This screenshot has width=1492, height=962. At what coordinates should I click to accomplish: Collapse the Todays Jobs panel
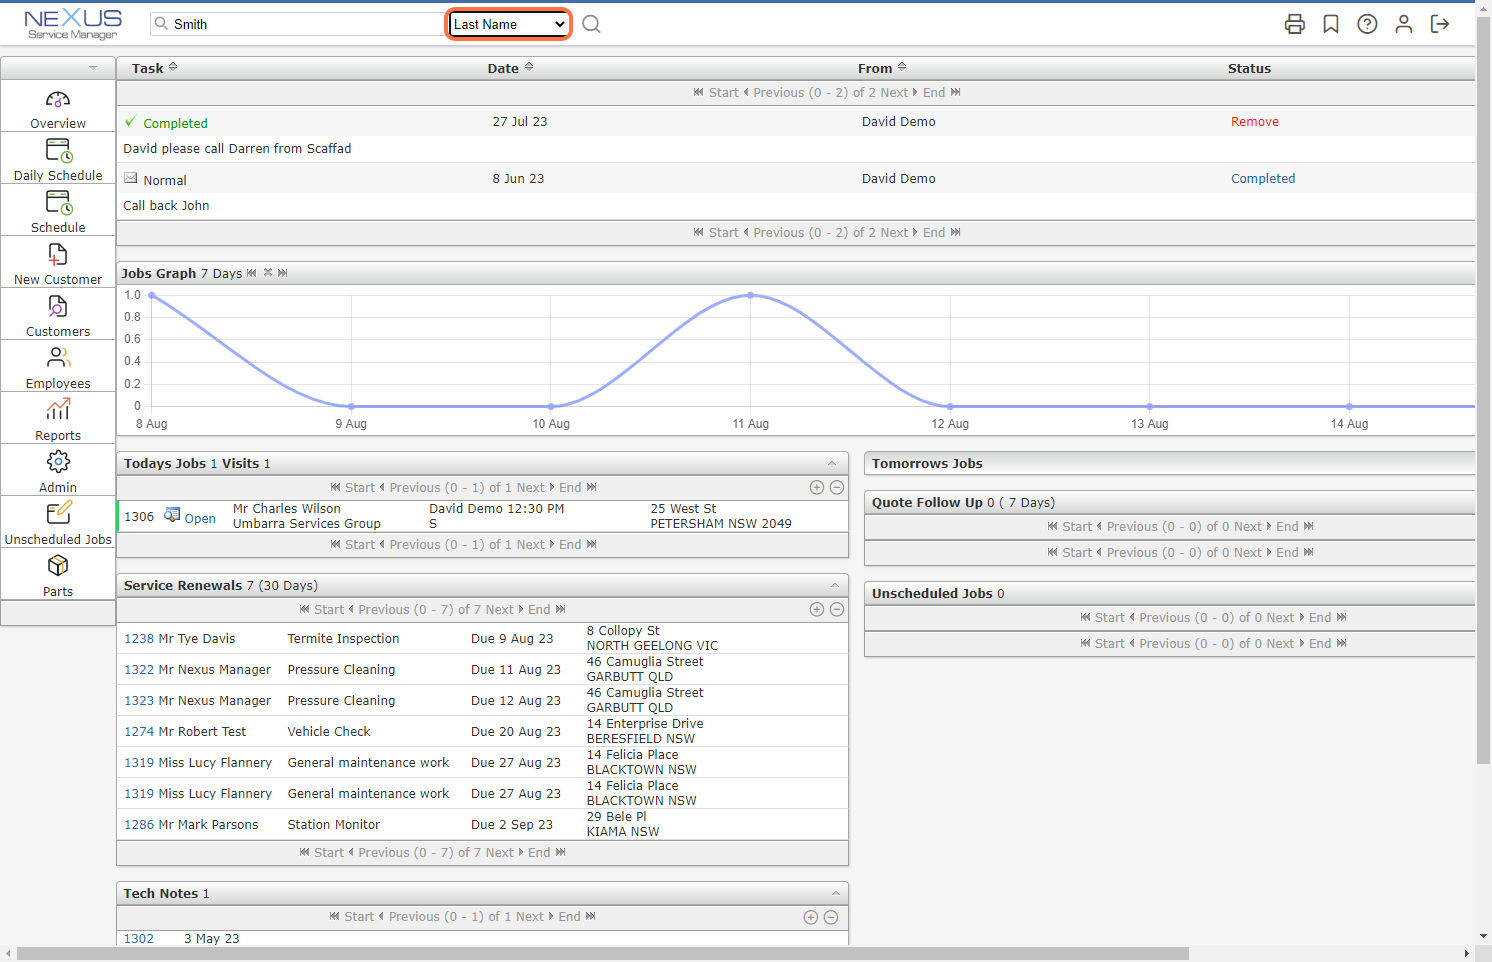832,464
